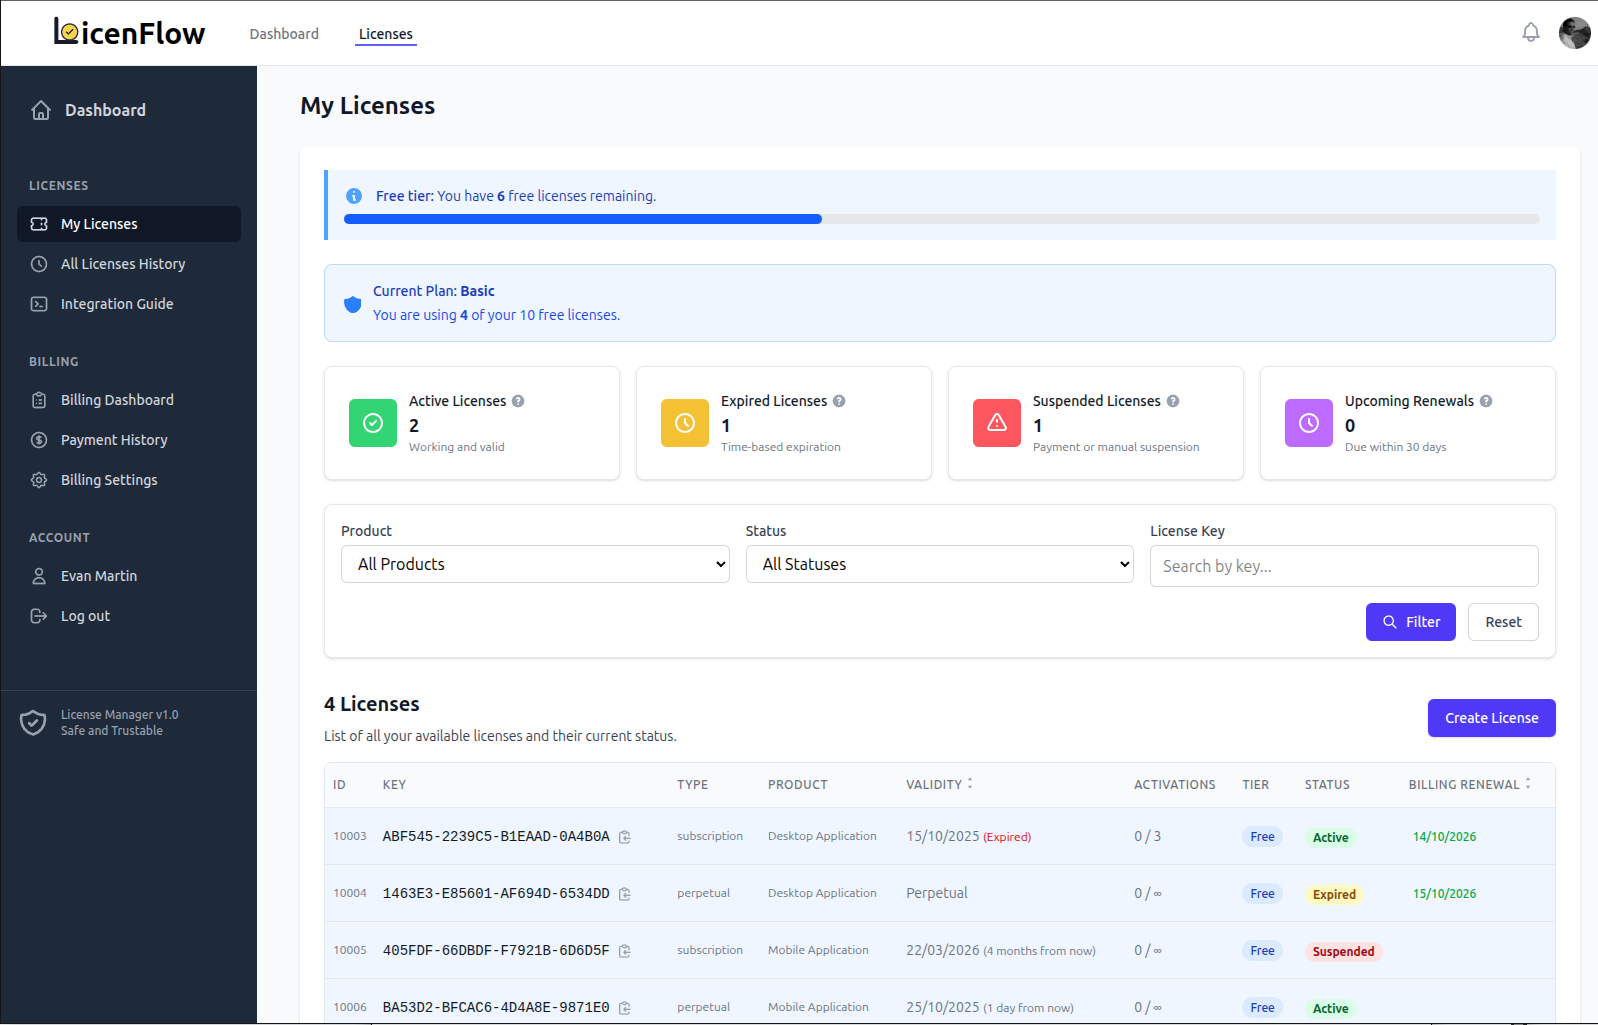Viewport: 1598px width, 1025px height.
Task: Open the notifications bell
Action: [1531, 33]
